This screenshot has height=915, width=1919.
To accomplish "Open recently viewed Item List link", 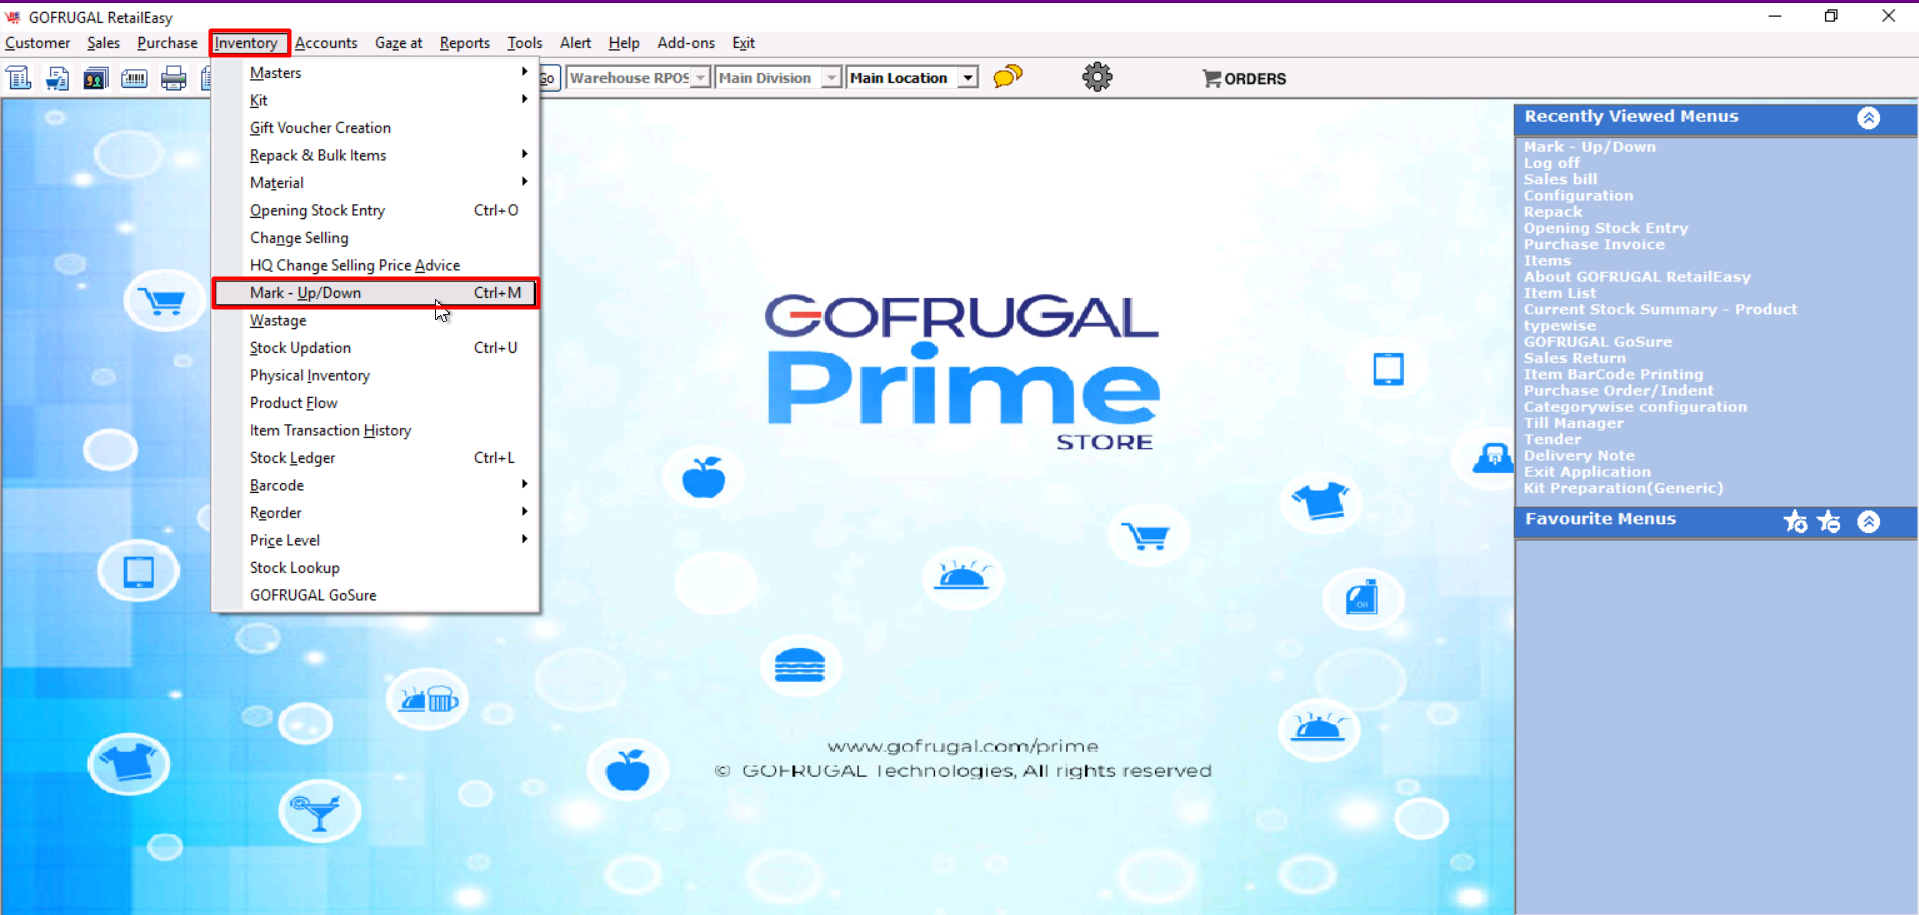I will point(1560,293).
